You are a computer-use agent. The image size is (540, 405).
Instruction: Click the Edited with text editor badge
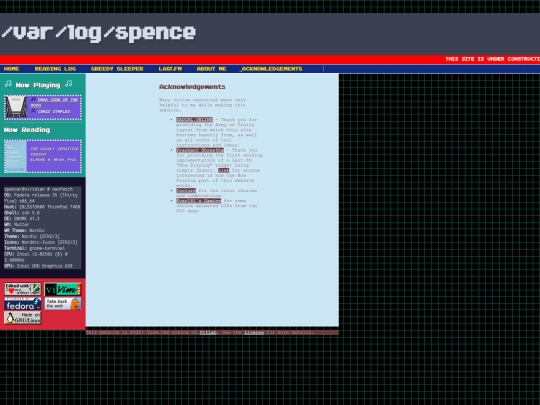[x=23, y=289]
